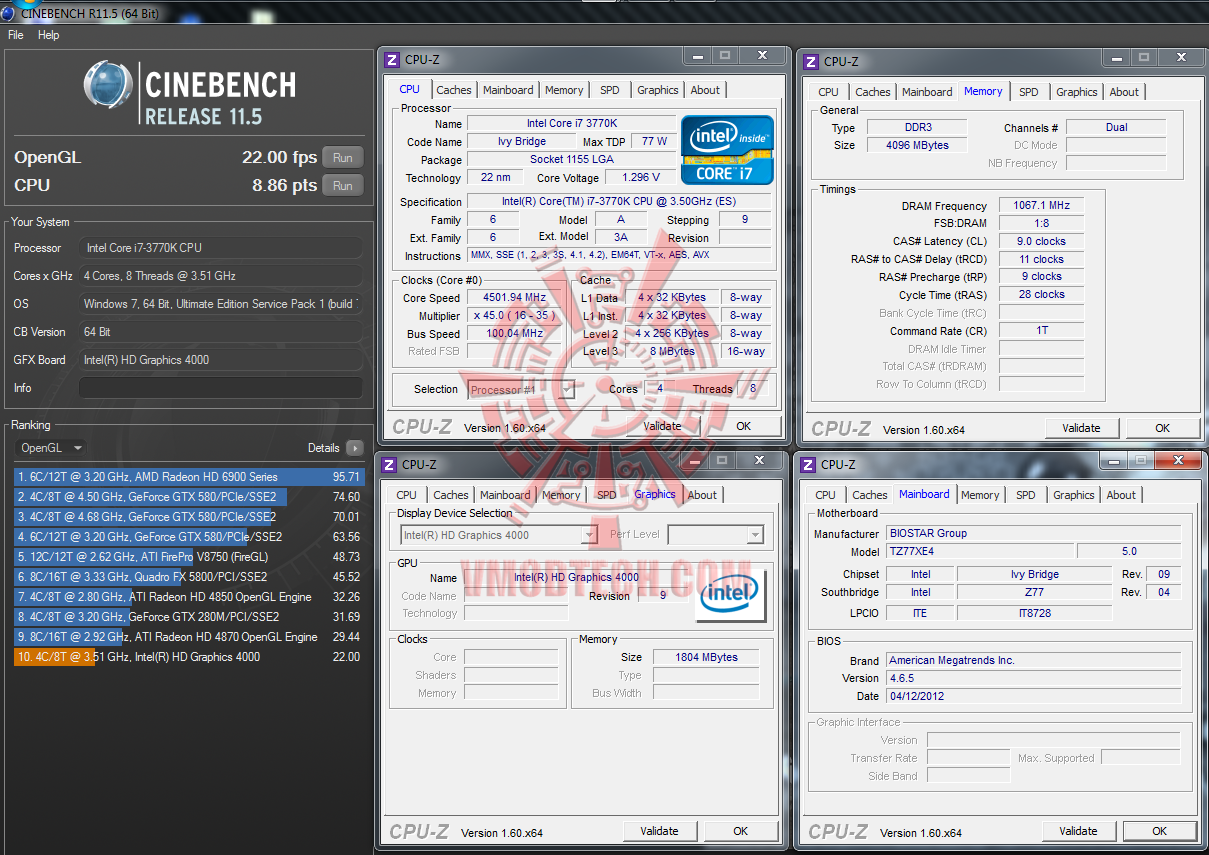Click the DRAM Frequency value 1067.1 MHz
Image resolution: width=1209 pixels, height=855 pixels.
tap(1041, 205)
